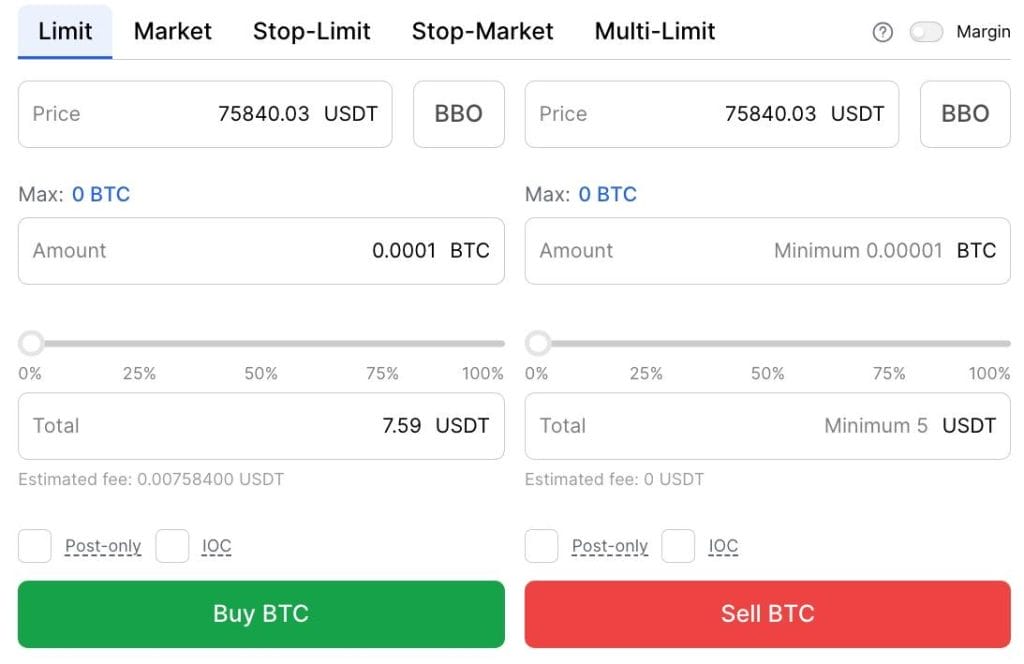Open the Stop-Limit tab
Image resolution: width=1024 pixels, height=664 pixels.
(x=311, y=31)
